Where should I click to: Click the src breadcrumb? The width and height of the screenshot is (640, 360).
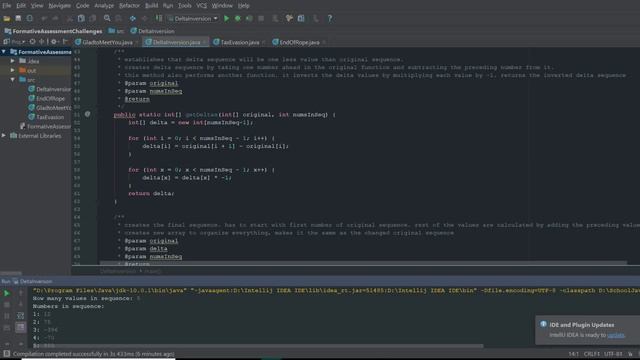[116, 31]
